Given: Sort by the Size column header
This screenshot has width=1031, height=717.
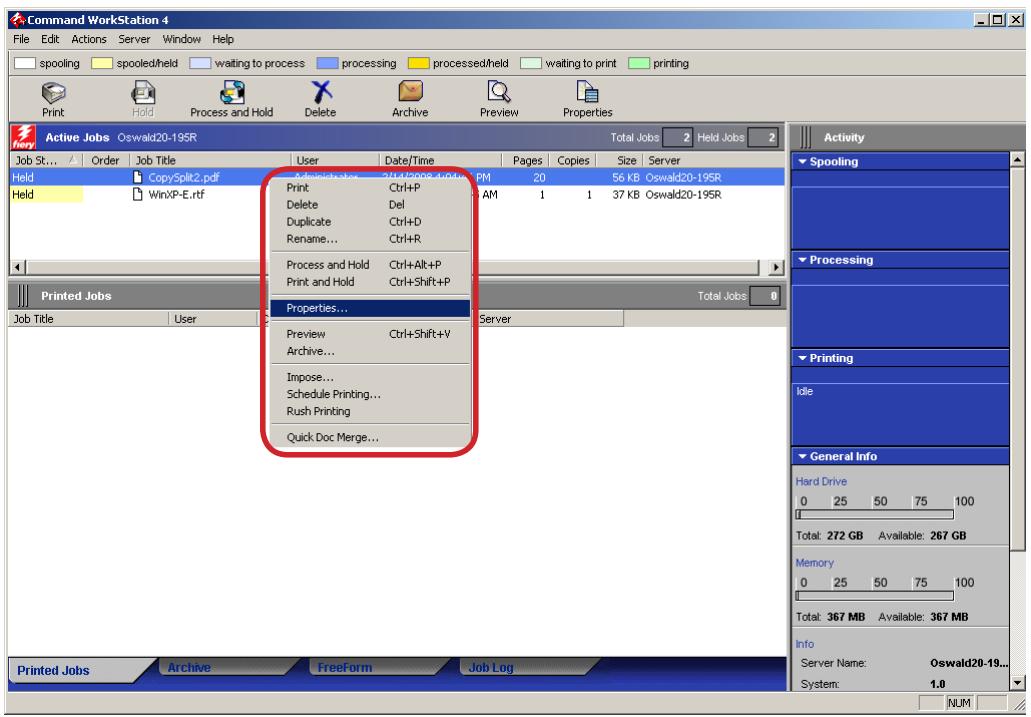Looking at the screenshot, I should (620, 160).
